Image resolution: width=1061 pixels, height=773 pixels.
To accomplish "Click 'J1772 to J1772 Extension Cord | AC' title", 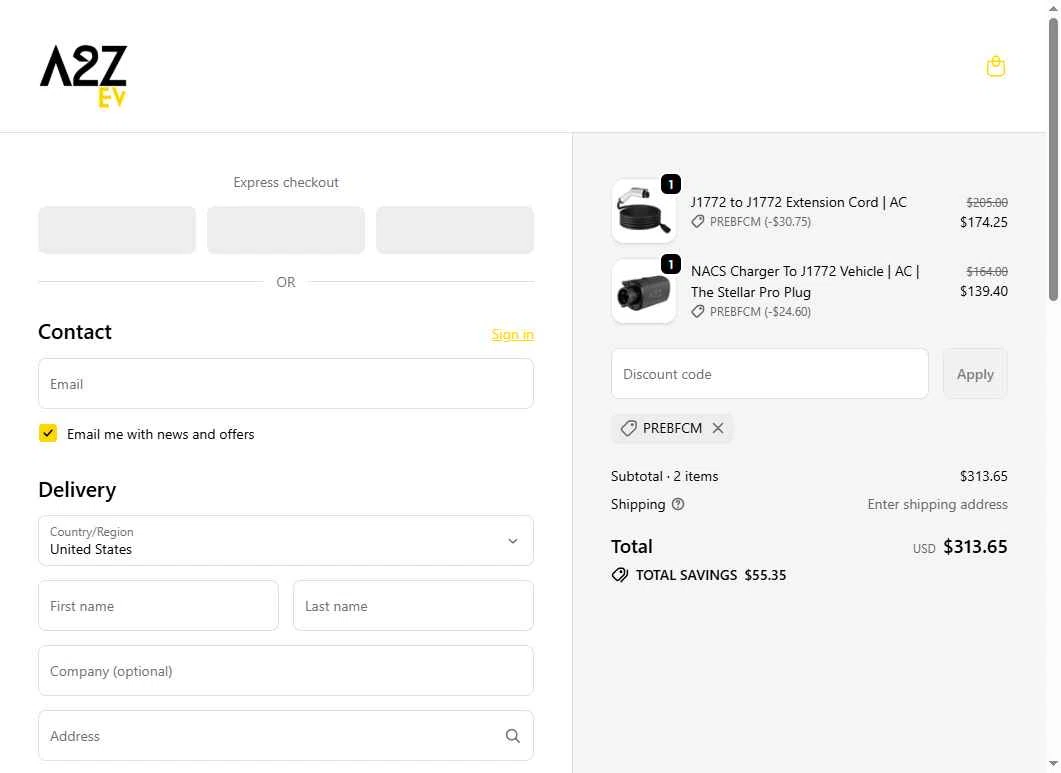I will pyautogui.click(x=798, y=202).
